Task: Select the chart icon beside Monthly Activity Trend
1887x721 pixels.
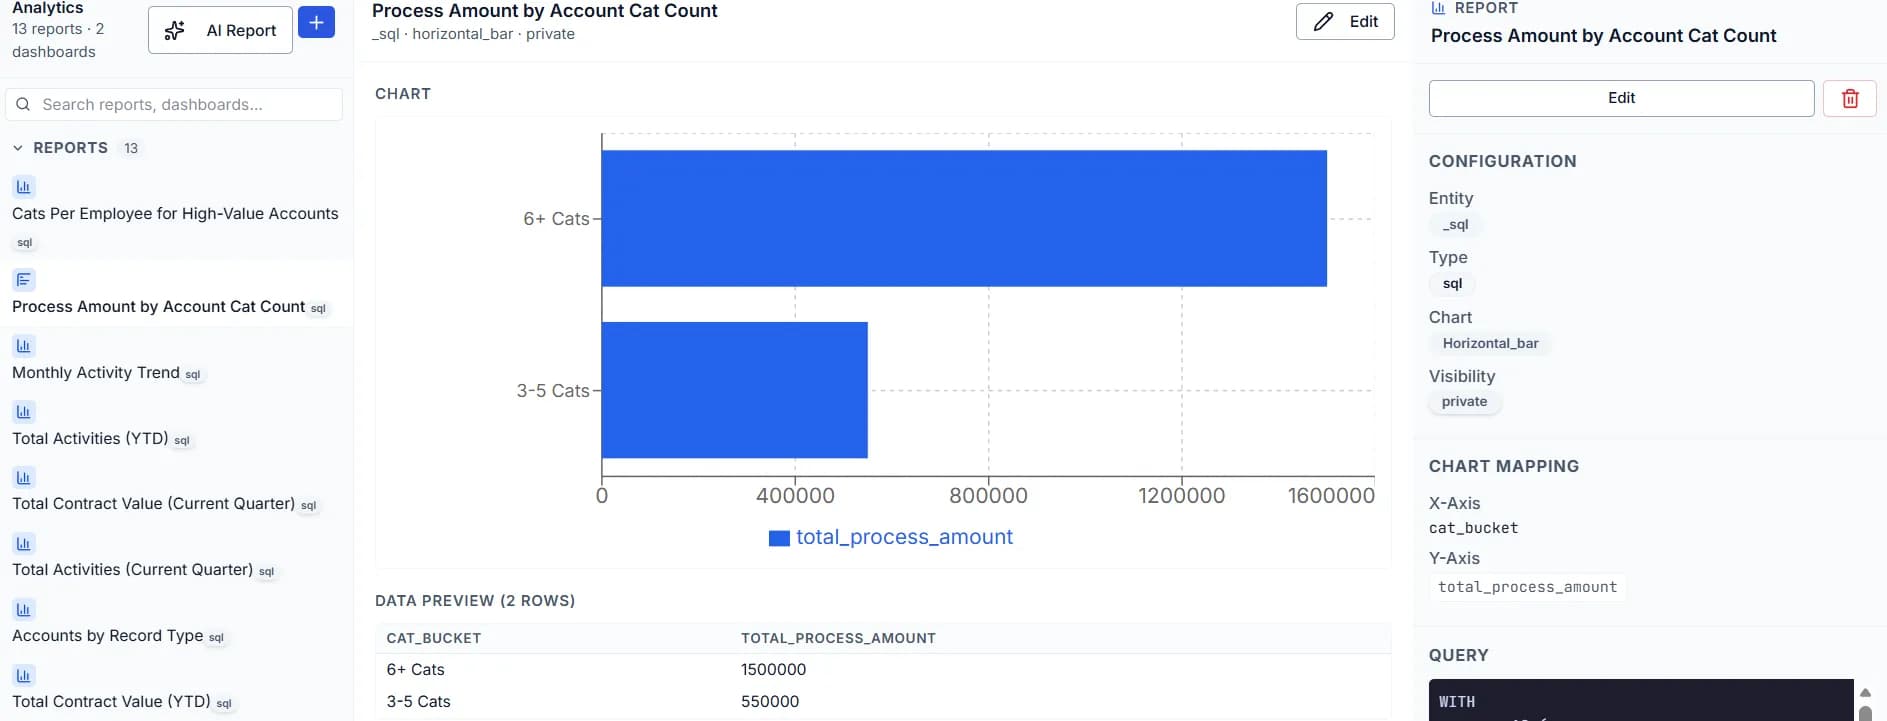Action: tap(23, 345)
